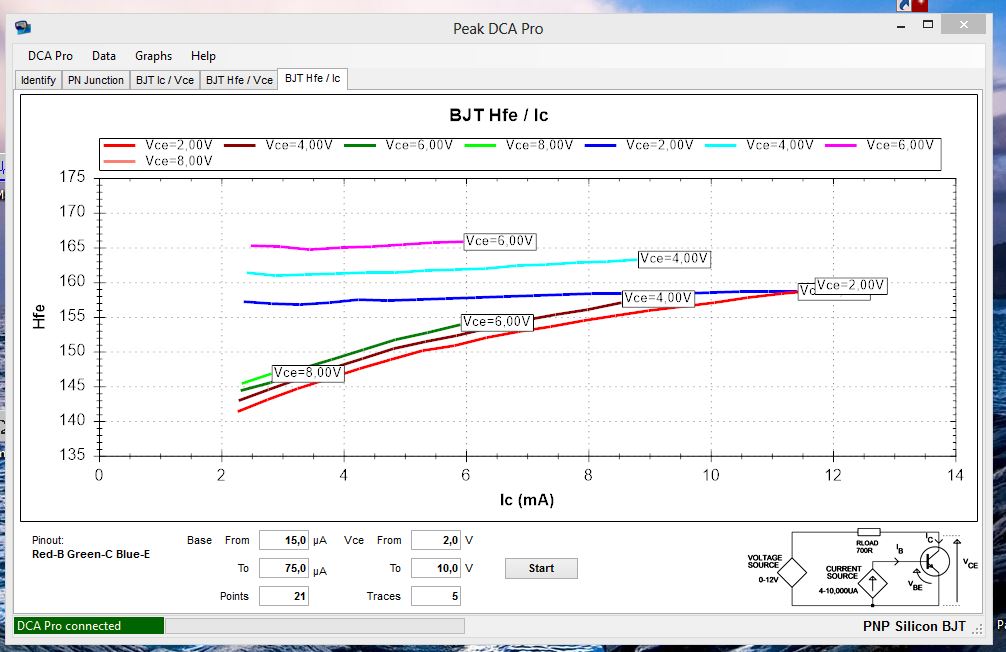The height and width of the screenshot is (652, 1006).
Task: Click the Vce=6,00V label on green curve
Action: [x=497, y=322]
